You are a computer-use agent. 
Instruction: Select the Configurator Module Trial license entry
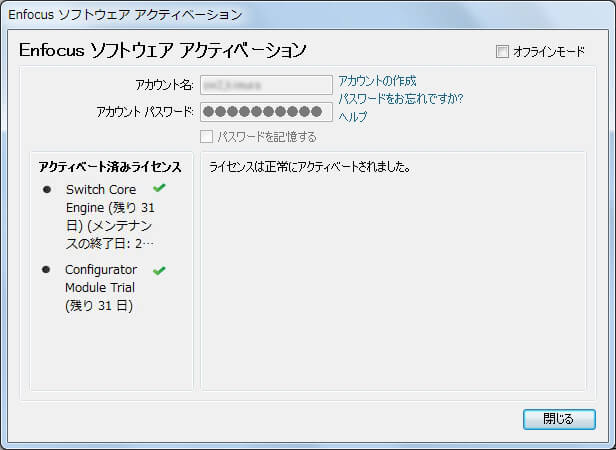tap(101, 288)
